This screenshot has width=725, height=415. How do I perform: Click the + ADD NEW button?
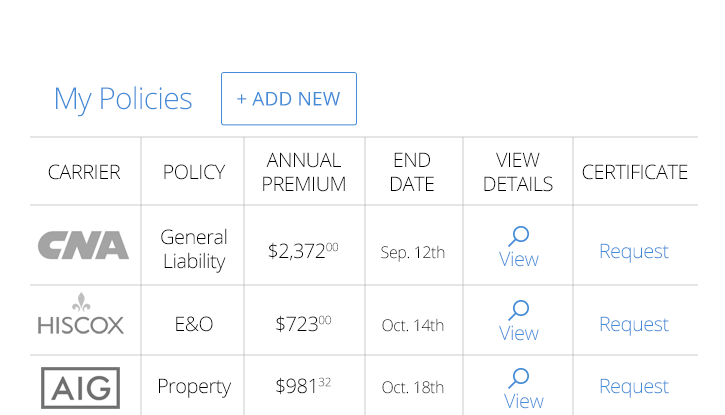289,98
